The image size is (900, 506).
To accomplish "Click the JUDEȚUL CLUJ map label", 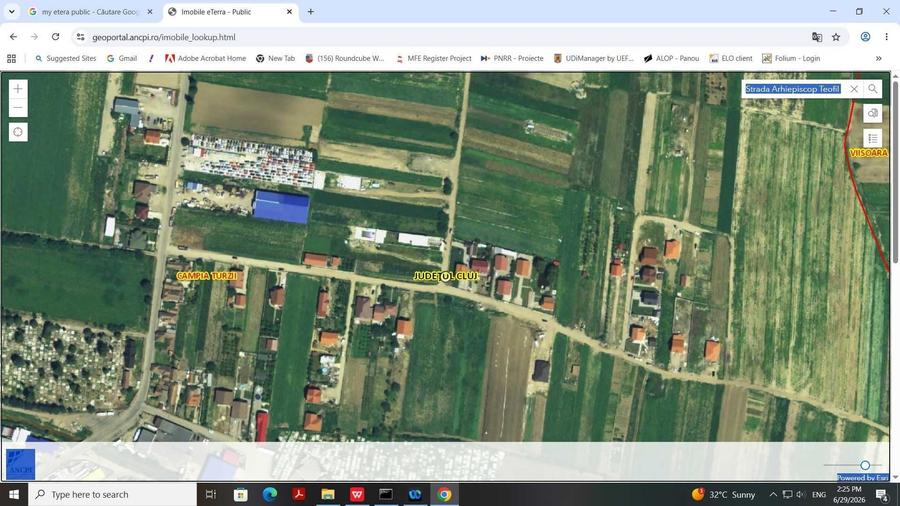I will [445, 276].
